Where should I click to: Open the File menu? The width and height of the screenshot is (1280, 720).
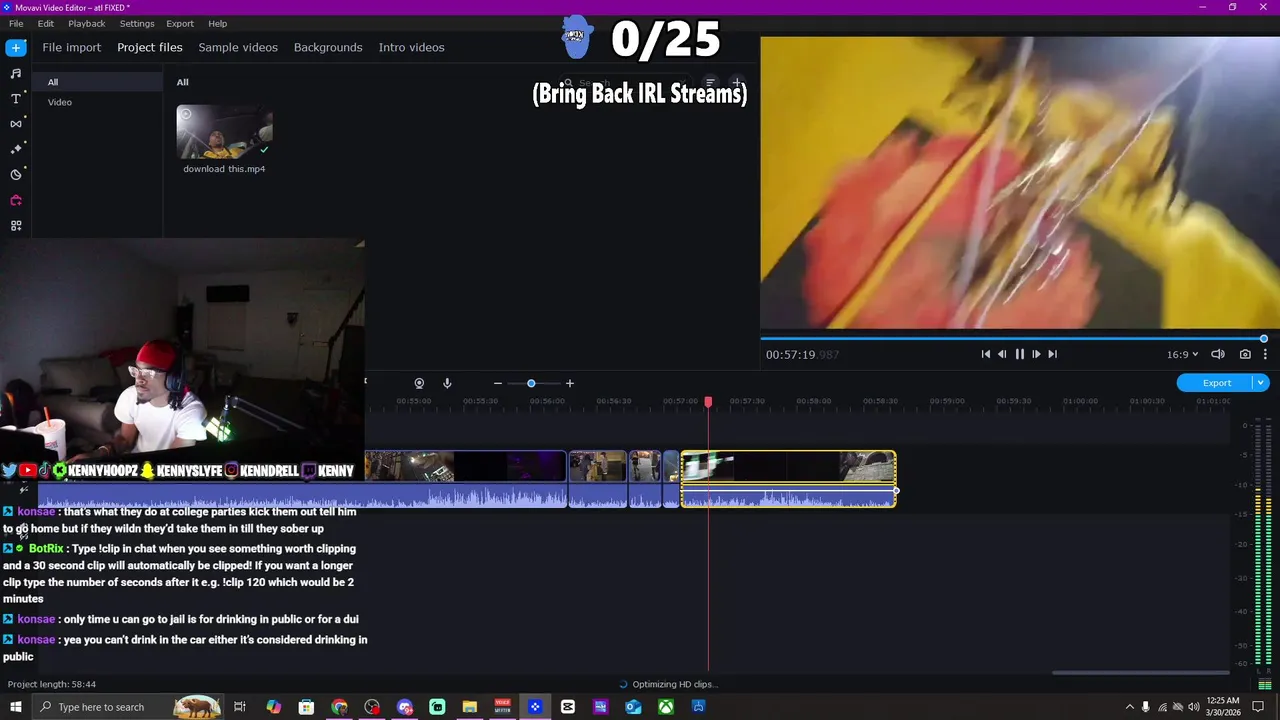(x=16, y=23)
